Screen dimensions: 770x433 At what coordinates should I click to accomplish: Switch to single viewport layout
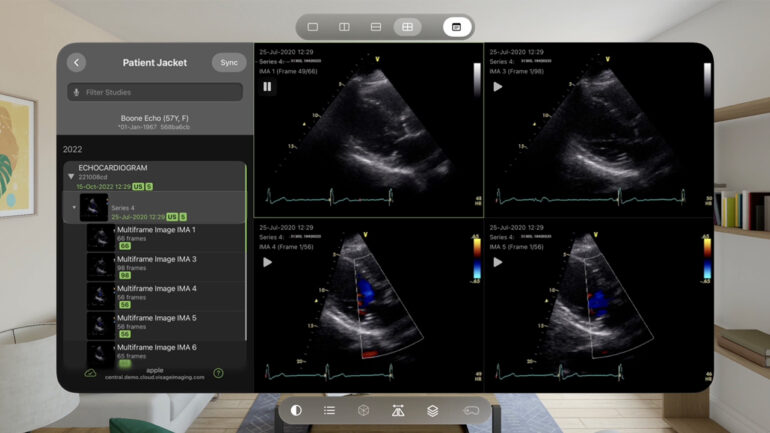pos(313,27)
